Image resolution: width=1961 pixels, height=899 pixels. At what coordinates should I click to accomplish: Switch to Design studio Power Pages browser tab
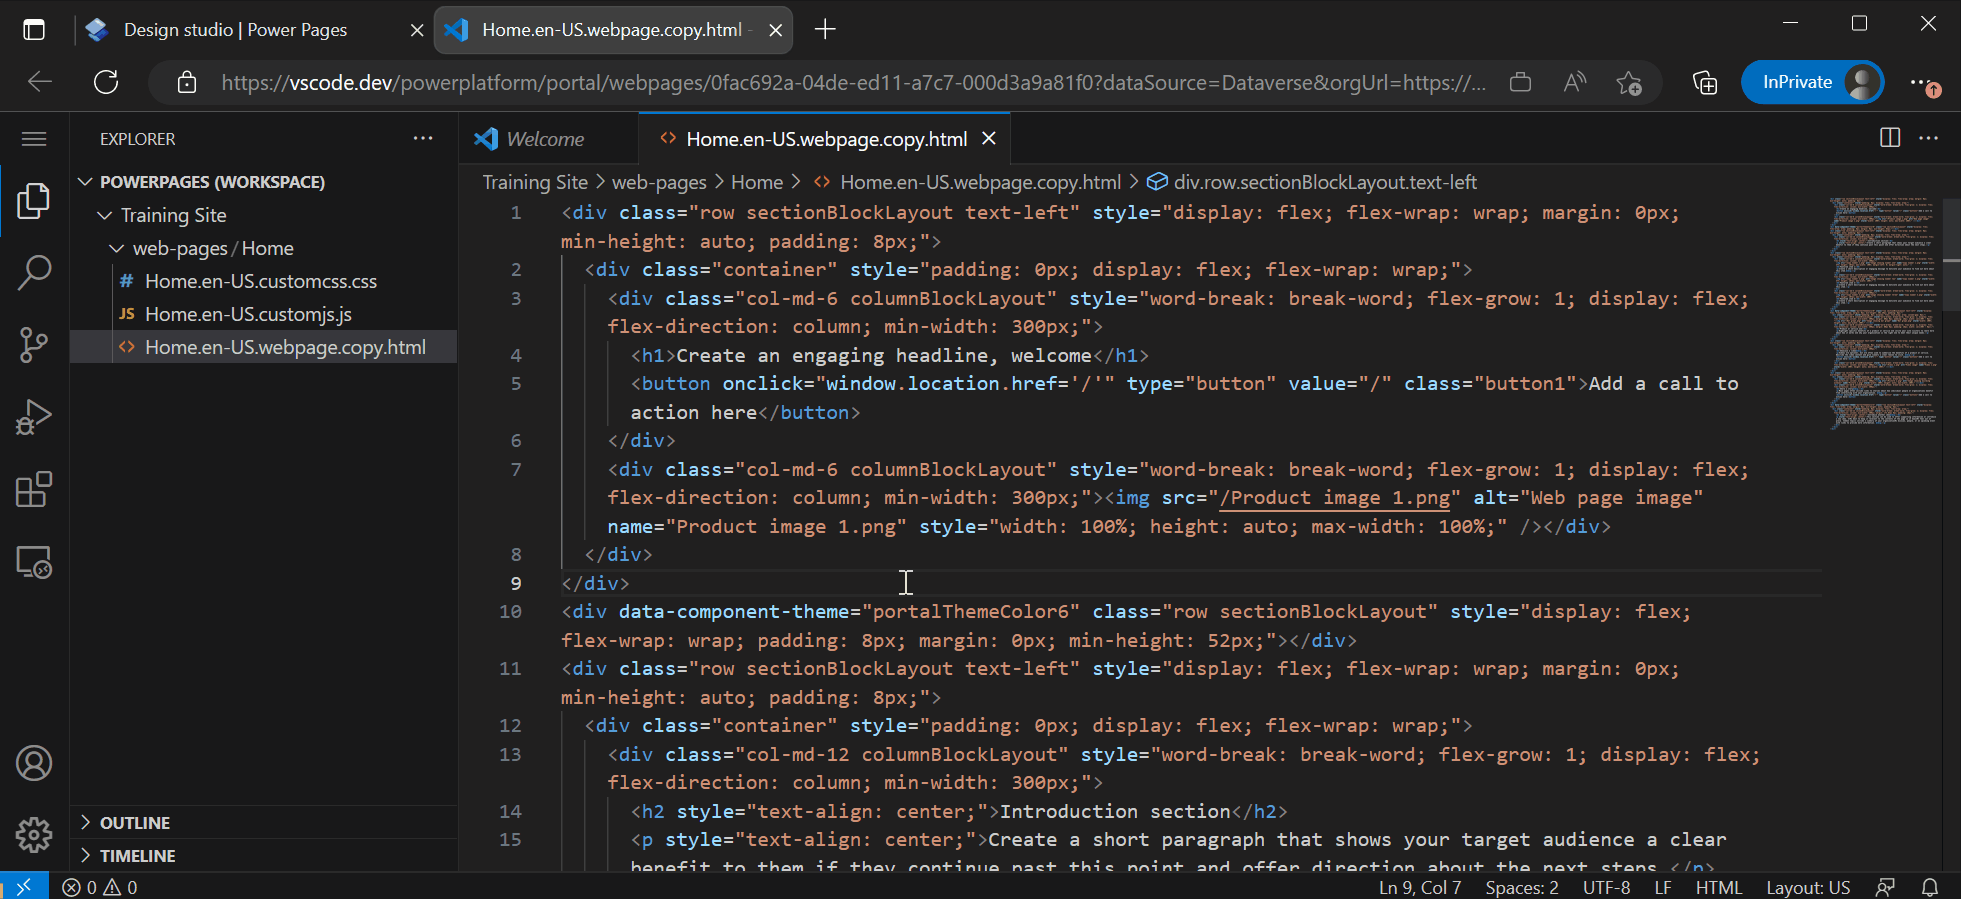[x=235, y=30]
